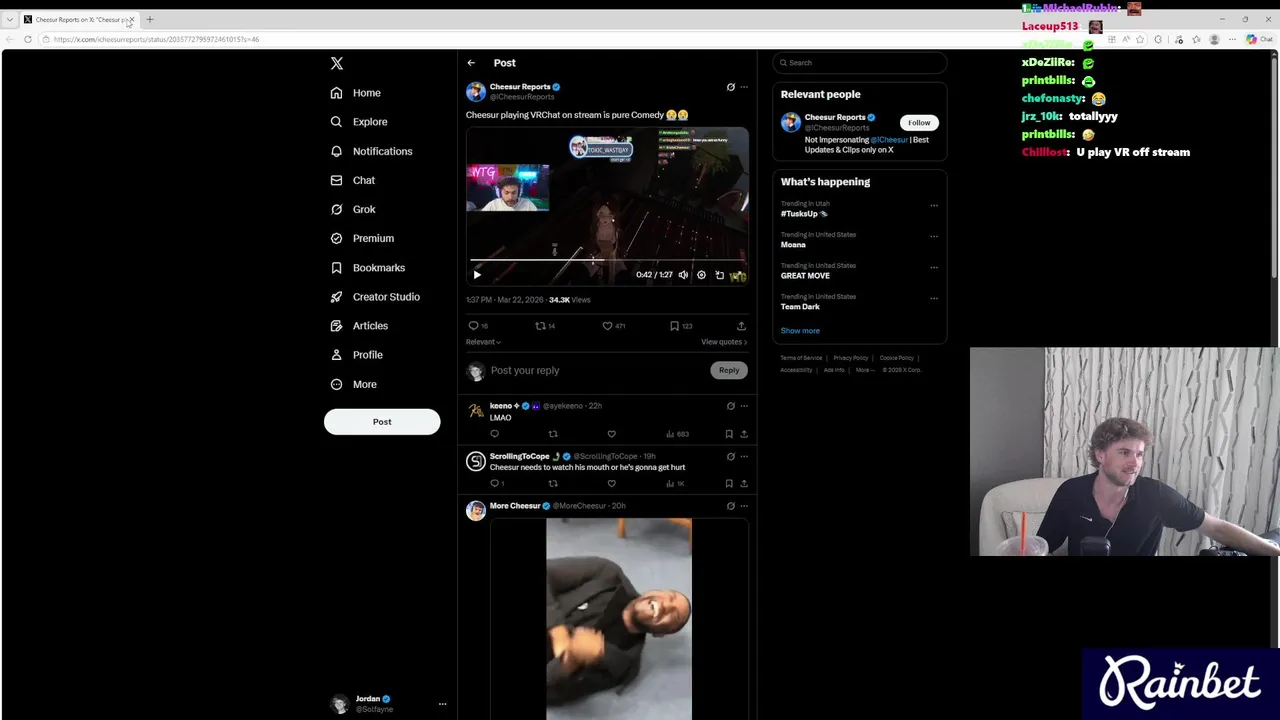Seek on the video progress bar
This screenshot has height=720, width=1280.
(607, 260)
